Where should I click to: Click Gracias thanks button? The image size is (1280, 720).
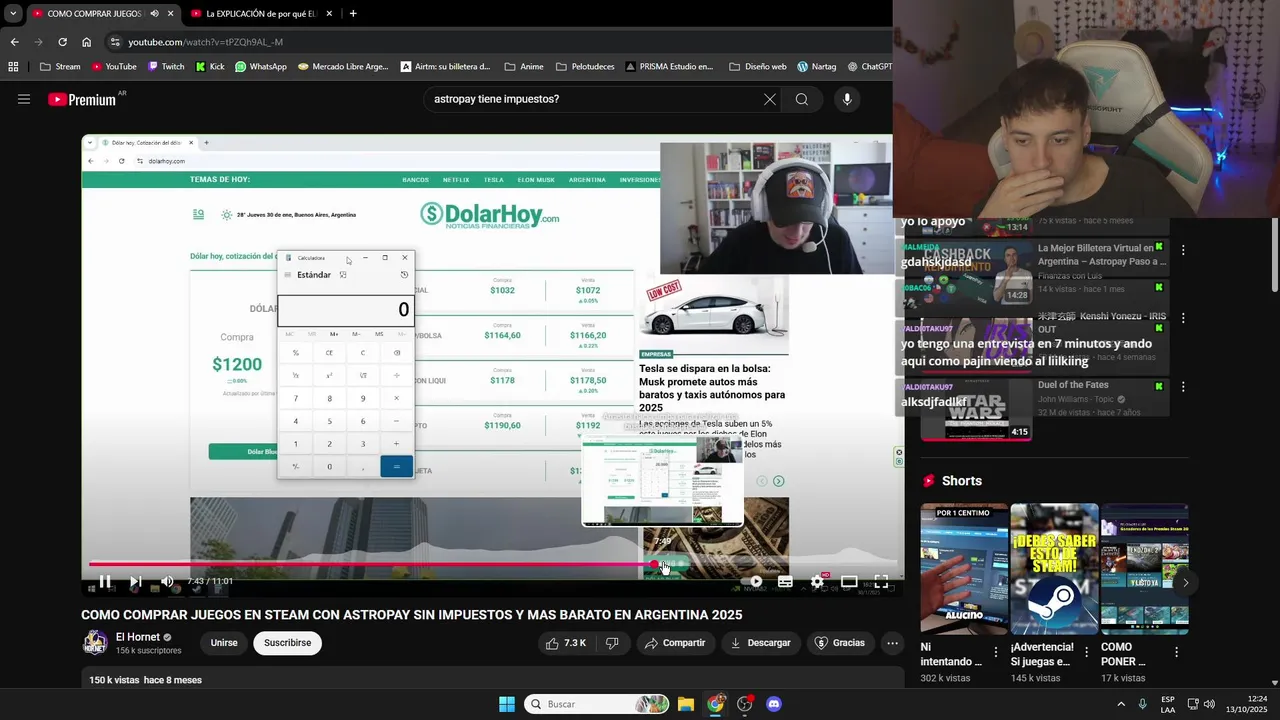pos(840,643)
